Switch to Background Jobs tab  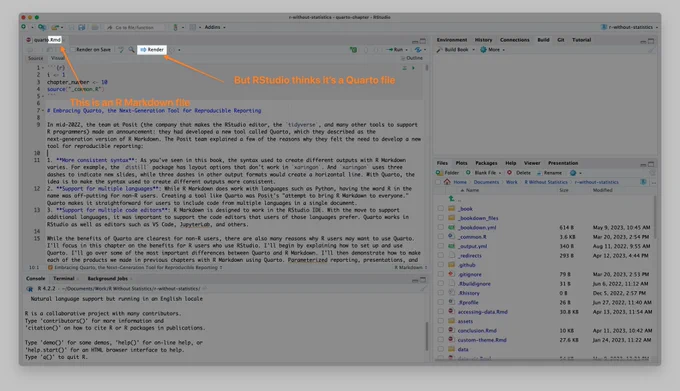tap(108, 278)
